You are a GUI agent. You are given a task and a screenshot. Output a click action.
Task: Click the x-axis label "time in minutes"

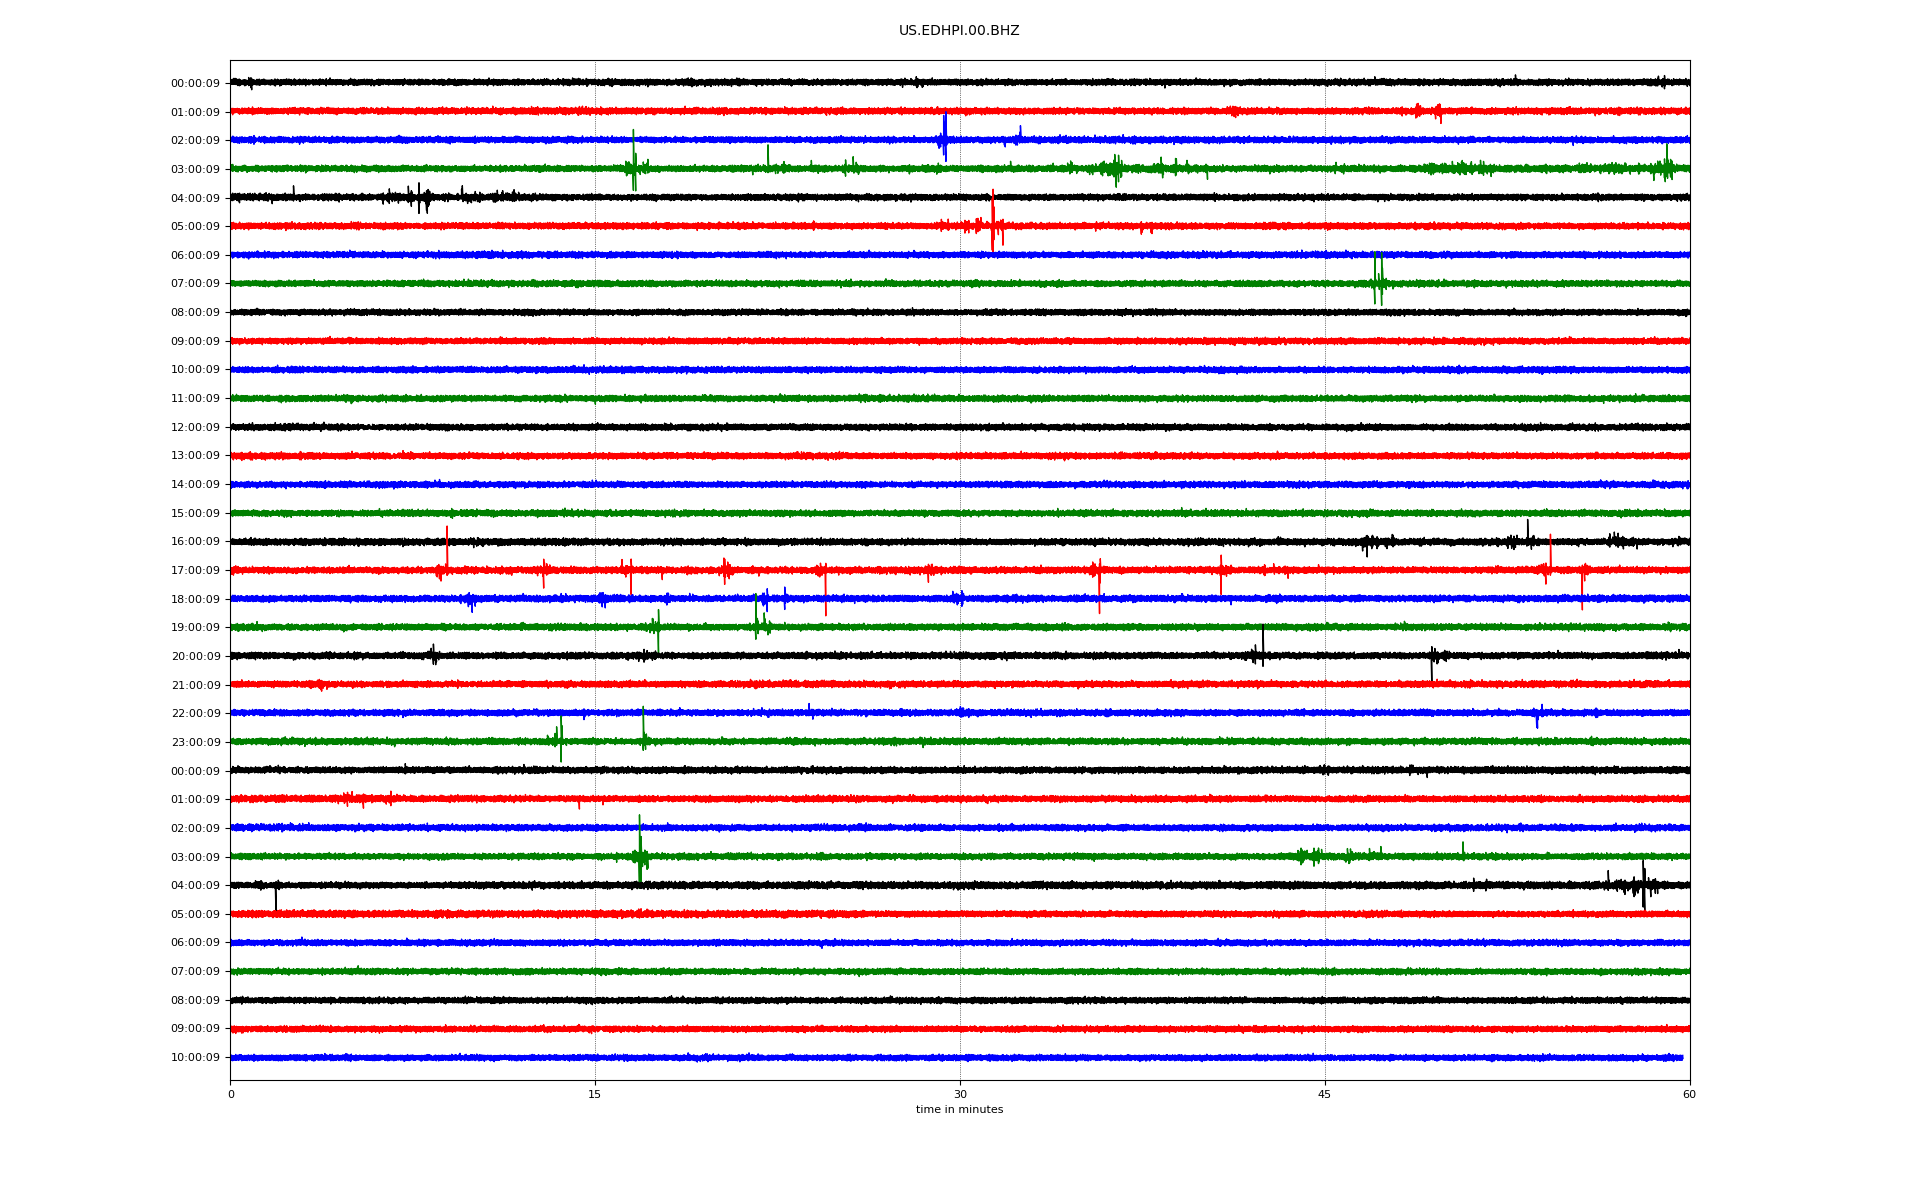coord(958,1110)
